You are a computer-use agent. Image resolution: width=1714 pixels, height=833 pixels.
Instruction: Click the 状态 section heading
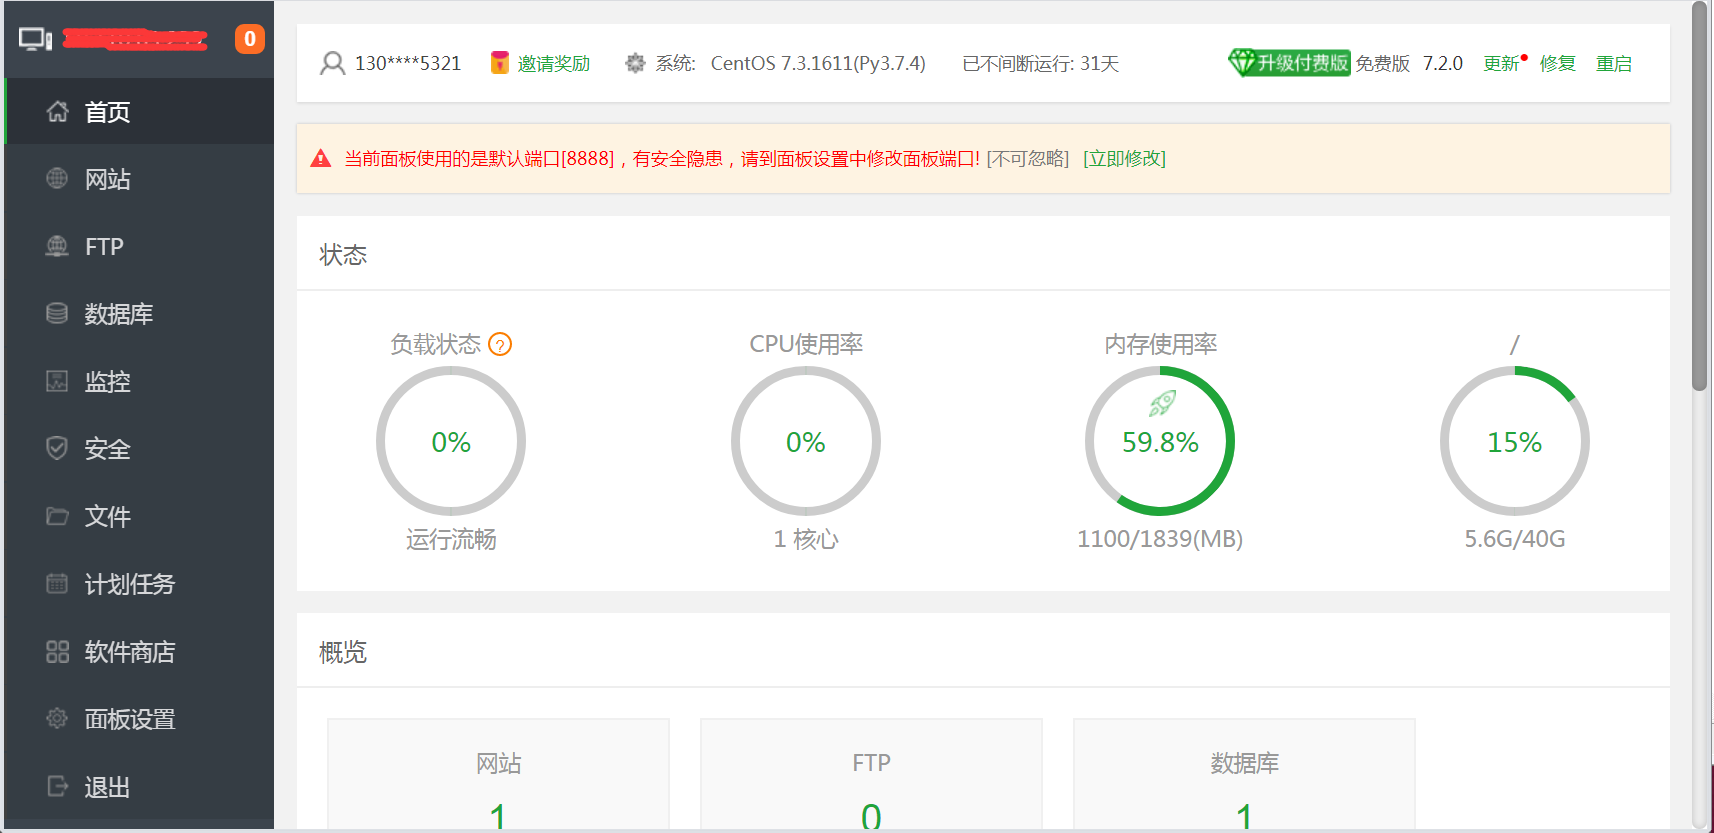(x=343, y=255)
